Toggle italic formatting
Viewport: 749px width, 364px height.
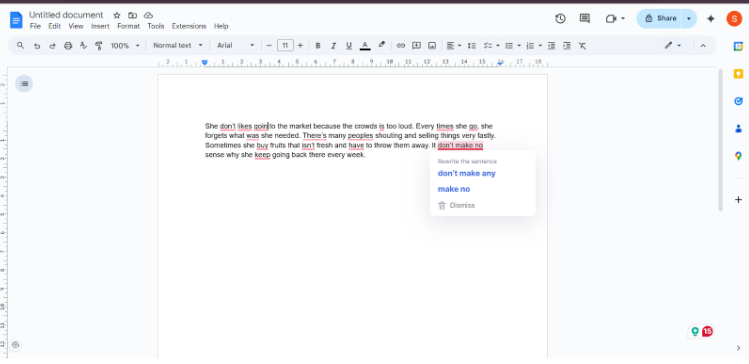pyautogui.click(x=333, y=46)
